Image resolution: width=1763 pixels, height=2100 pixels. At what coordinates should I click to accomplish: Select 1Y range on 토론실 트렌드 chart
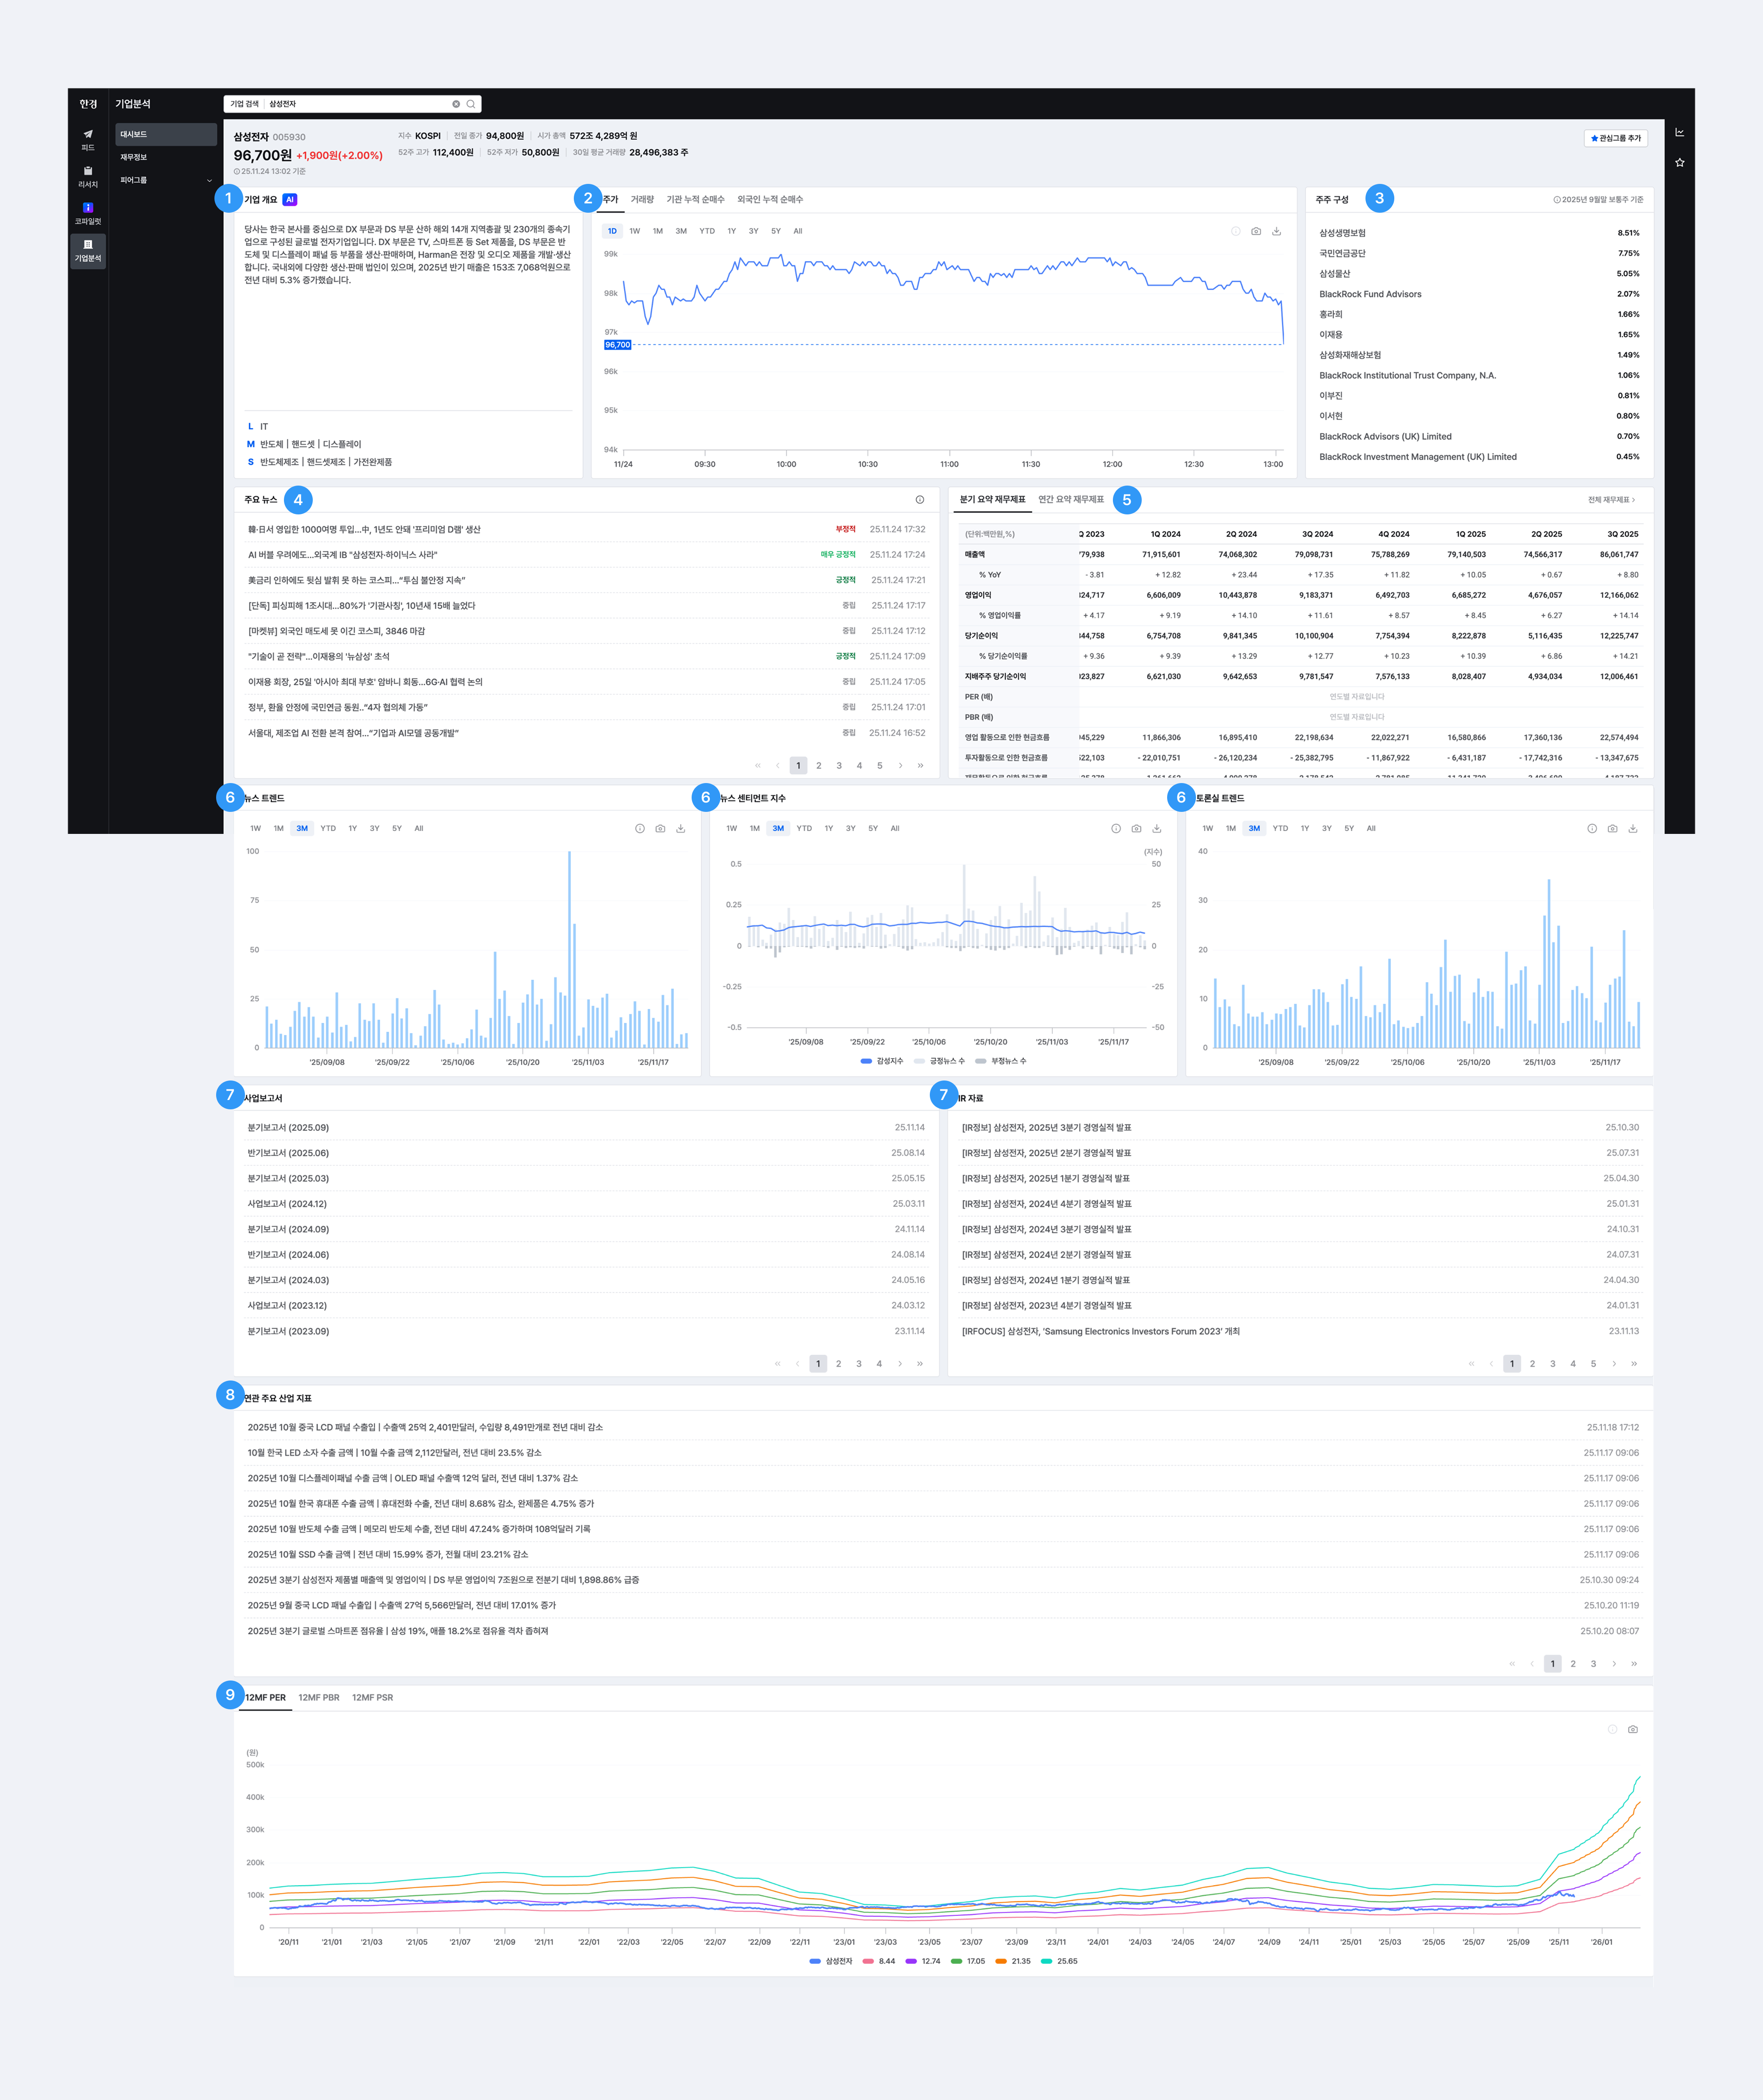click(1305, 829)
